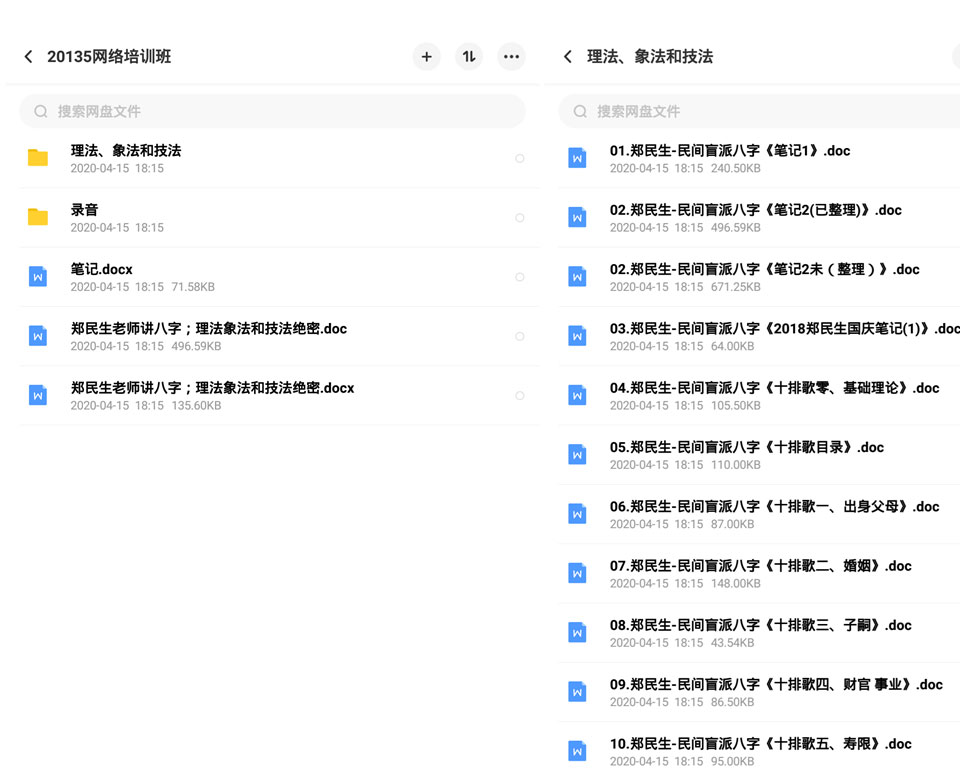960x777 pixels.
Task: Click doc icon of 01.《笔记1》.doc
Action: pos(577,158)
